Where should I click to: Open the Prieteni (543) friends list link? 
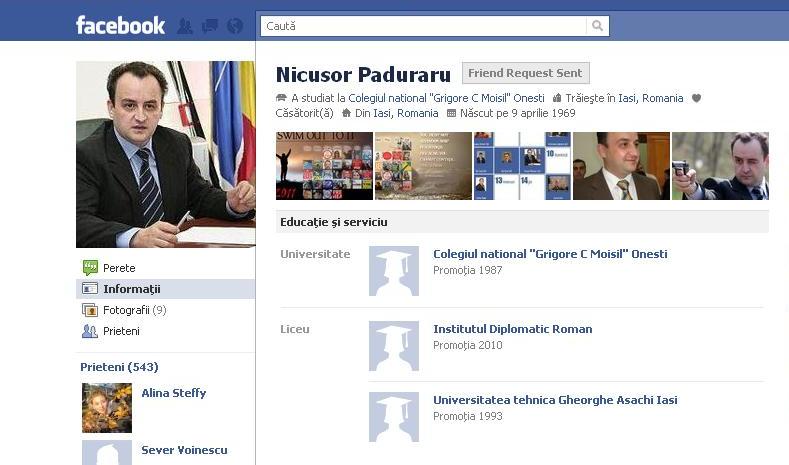[x=119, y=367]
